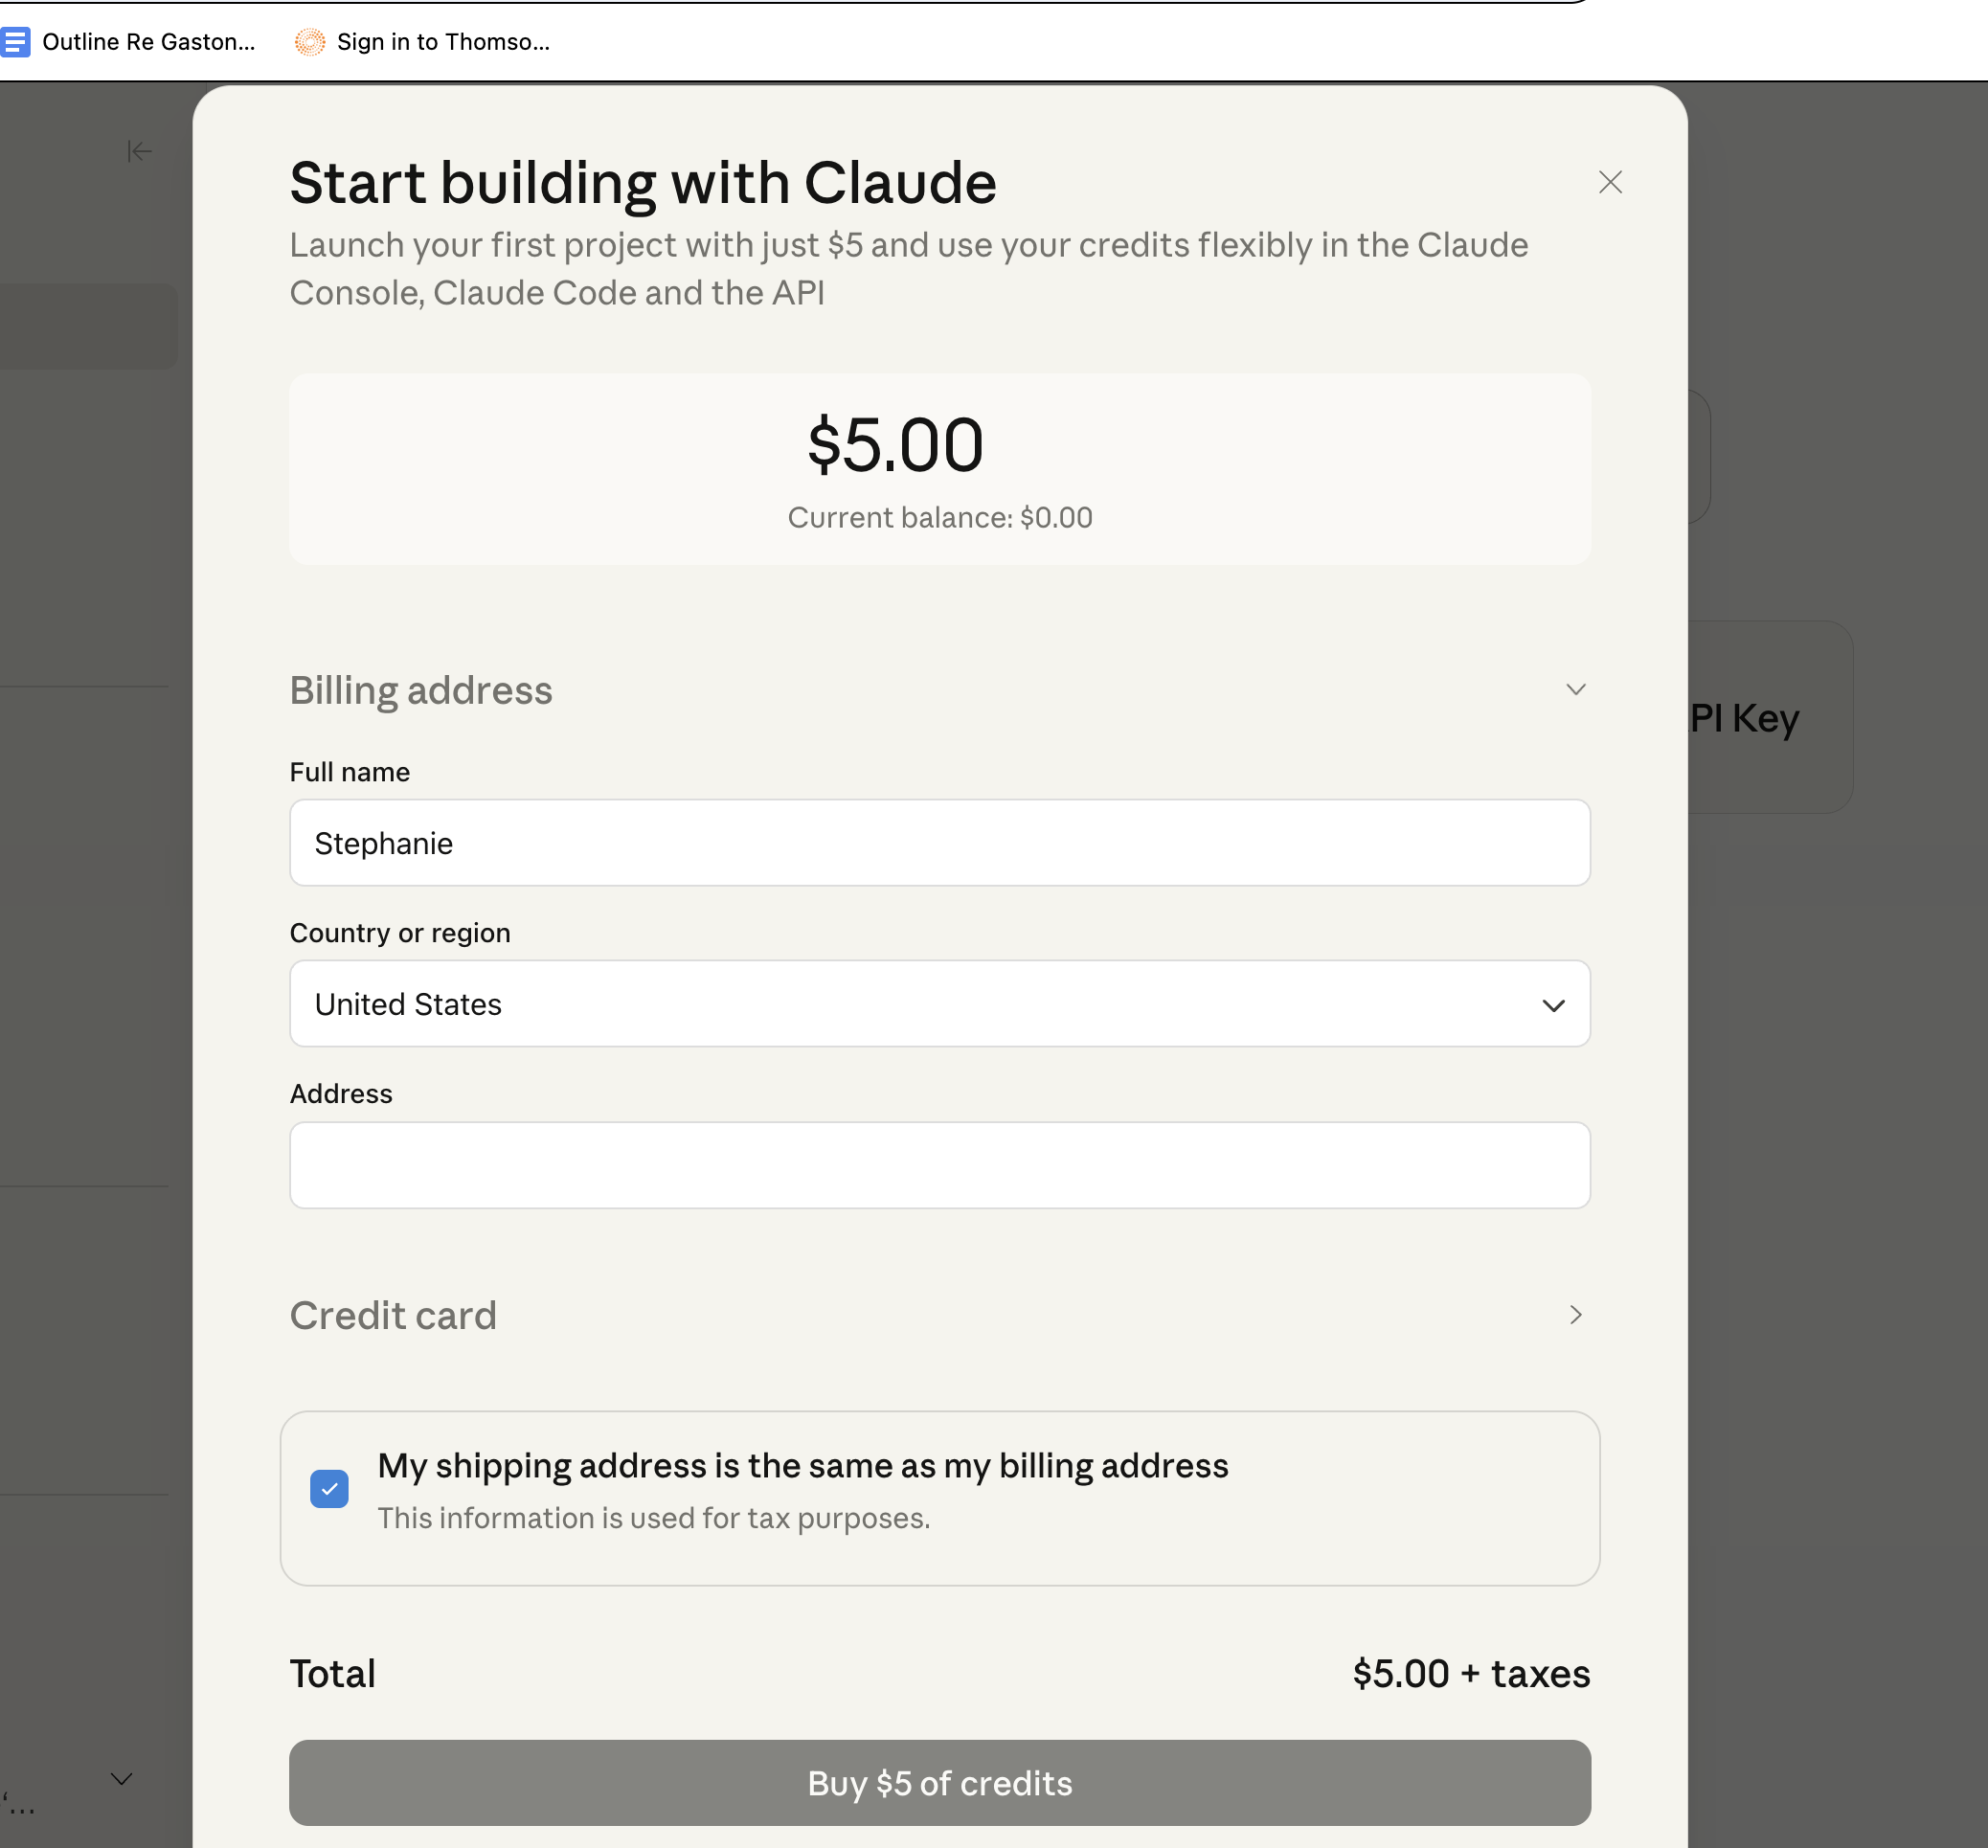
Task: Click the down chevron on the country selector
Action: (x=1553, y=1005)
